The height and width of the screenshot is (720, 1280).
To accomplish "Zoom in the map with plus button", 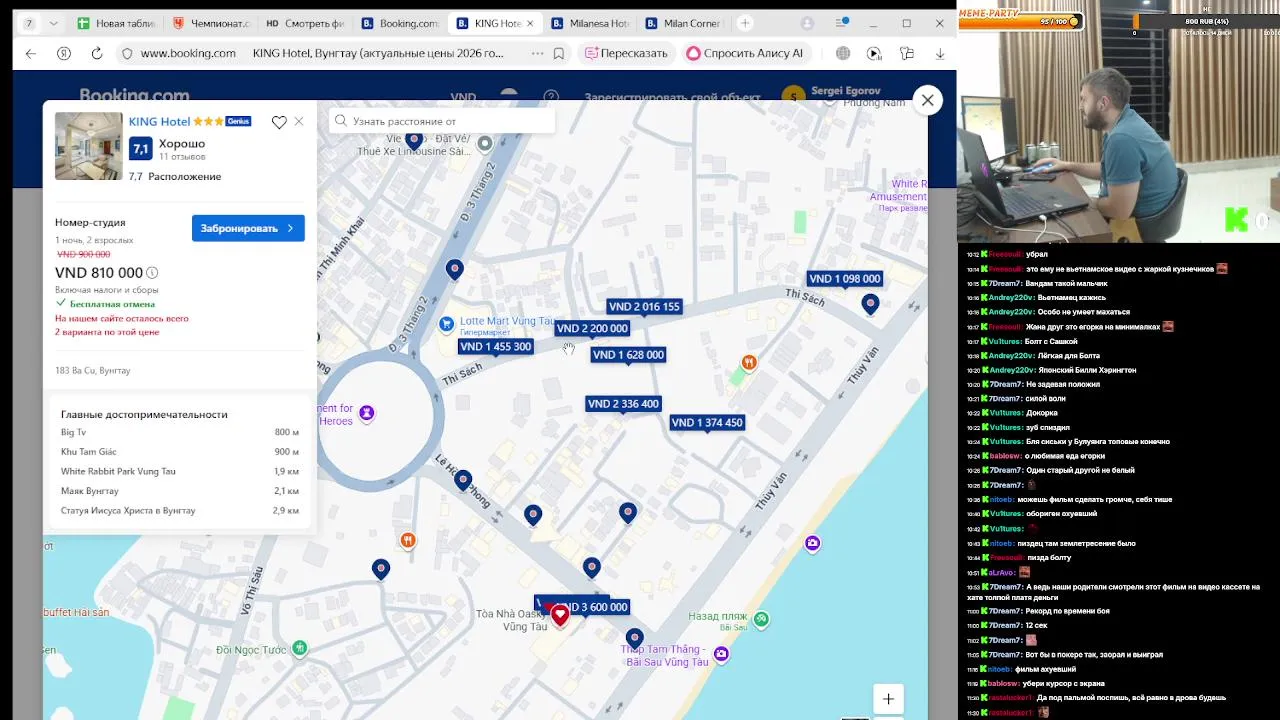I will pos(888,699).
